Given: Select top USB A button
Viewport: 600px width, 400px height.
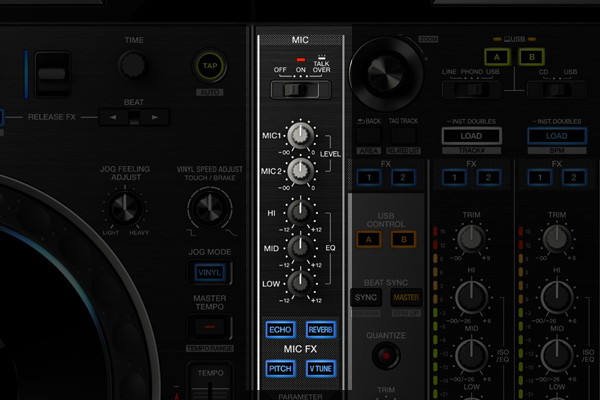Looking at the screenshot, I should [x=497, y=57].
